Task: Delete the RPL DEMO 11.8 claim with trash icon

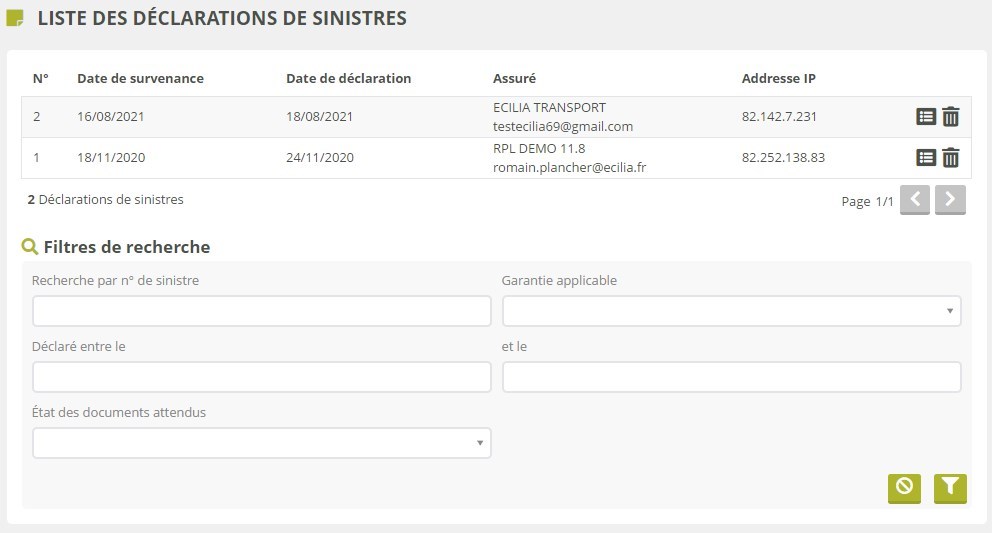Action: point(951,158)
